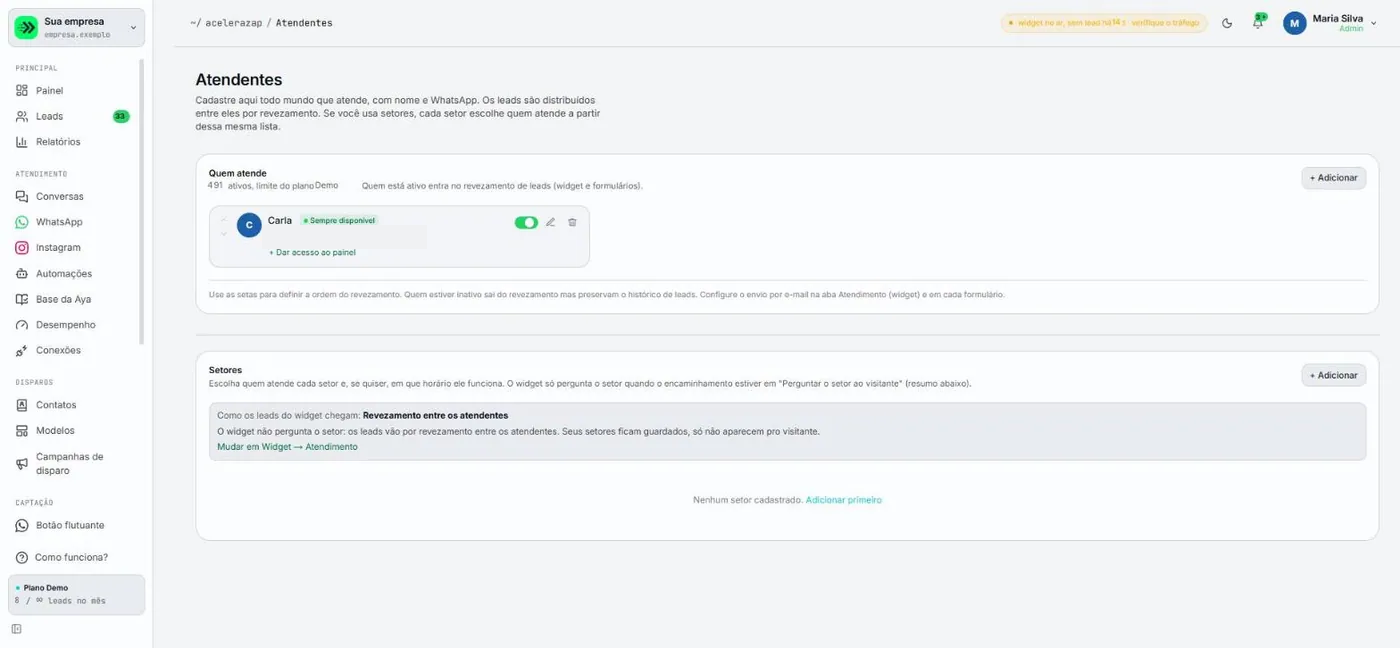
Task: Open the Sua empresa company switcher
Action: [x=77, y=27]
